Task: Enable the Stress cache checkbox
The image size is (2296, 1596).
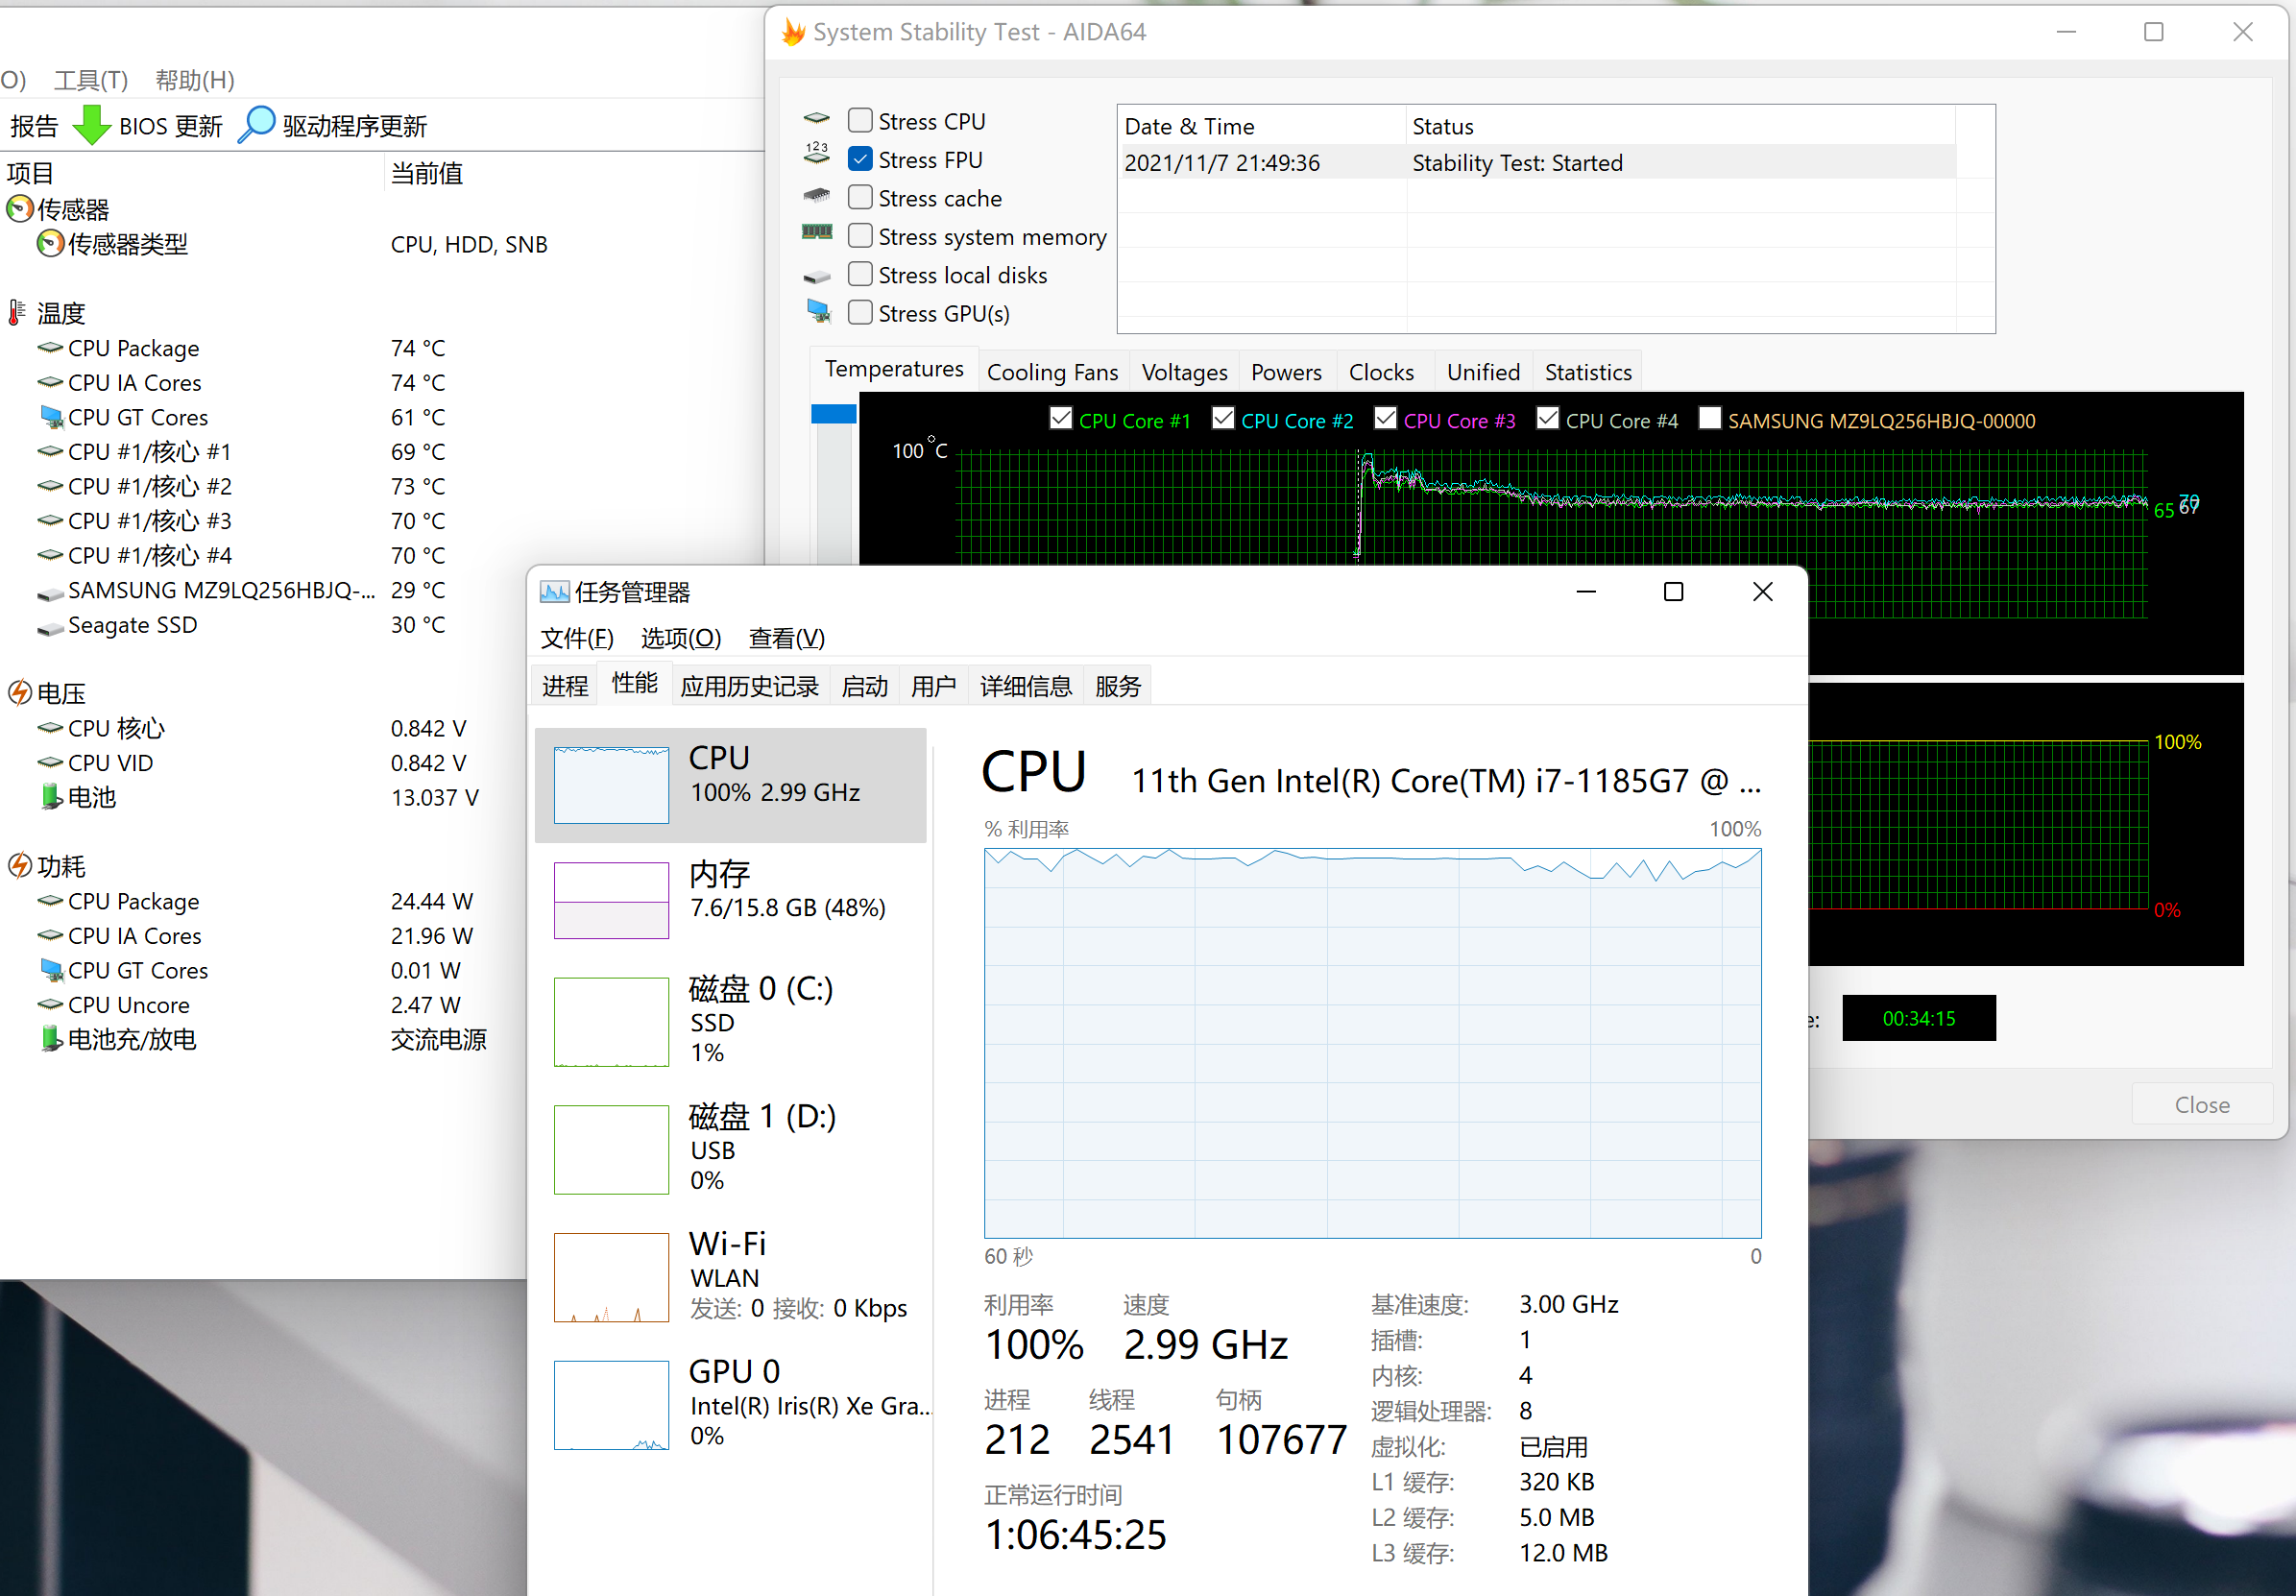Action: 860,197
